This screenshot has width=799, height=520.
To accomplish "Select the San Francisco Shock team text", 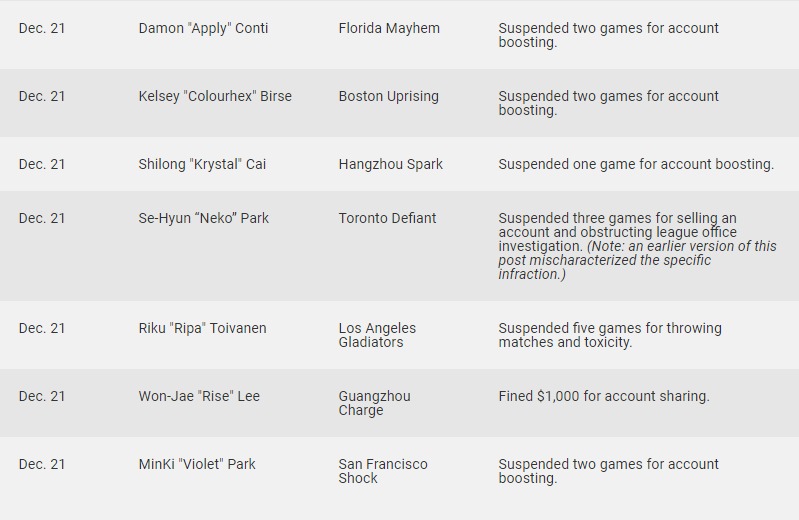I will (x=382, y=471).
